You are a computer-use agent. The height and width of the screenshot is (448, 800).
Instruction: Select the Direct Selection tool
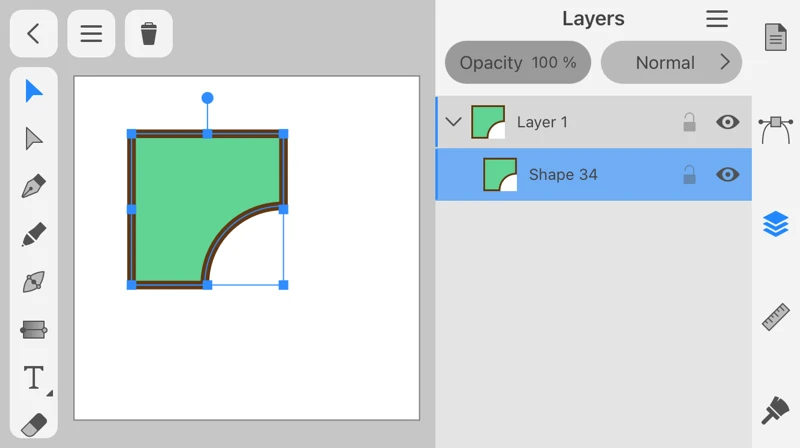(x=34, y=139)
